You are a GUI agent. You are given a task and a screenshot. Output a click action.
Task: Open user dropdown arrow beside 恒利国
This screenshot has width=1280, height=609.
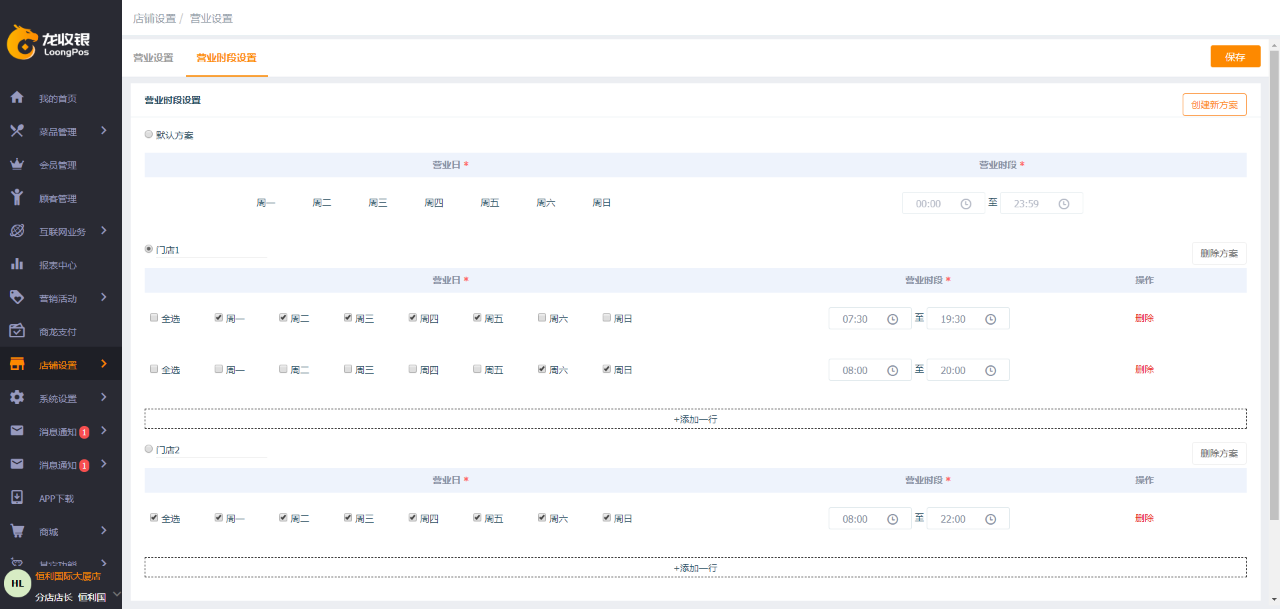tap(115, 595)
